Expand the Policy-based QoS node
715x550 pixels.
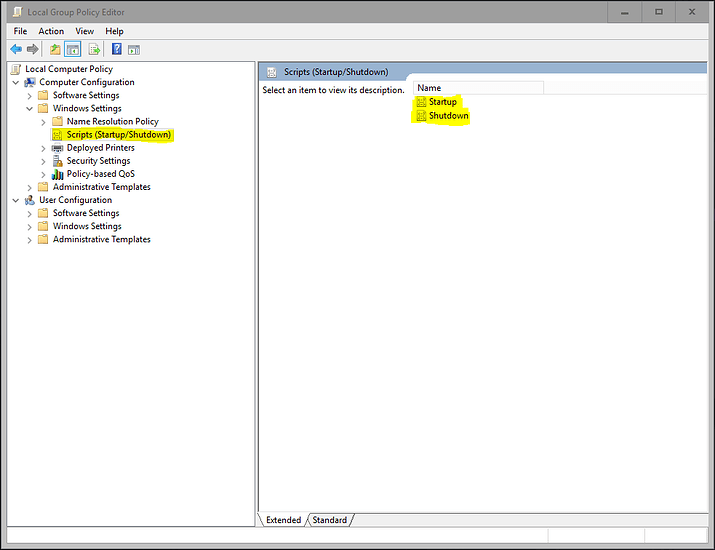[x=43, y=175]
